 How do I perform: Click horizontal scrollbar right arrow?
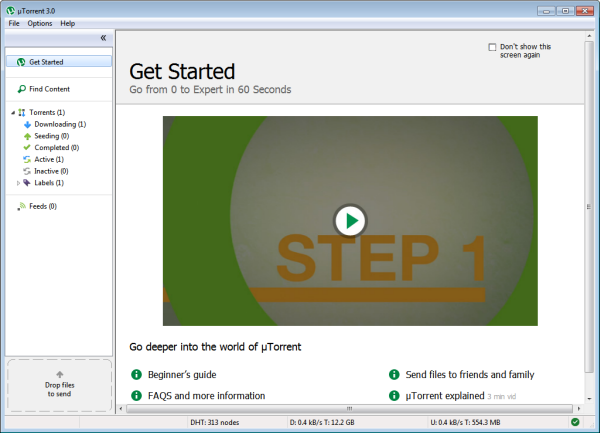click(579, 409)
